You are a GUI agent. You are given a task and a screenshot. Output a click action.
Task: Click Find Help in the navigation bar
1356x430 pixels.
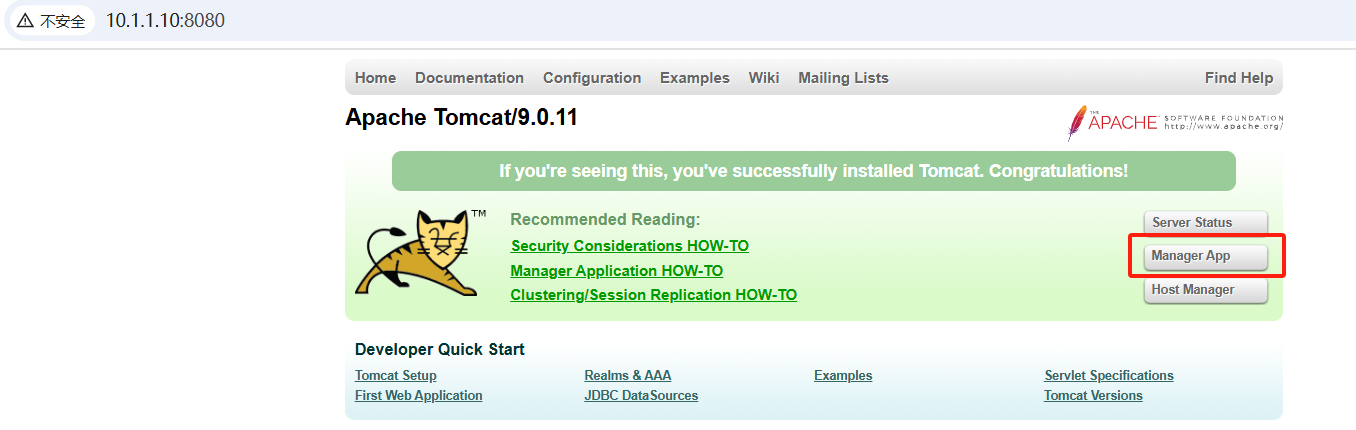(1239, 78)
